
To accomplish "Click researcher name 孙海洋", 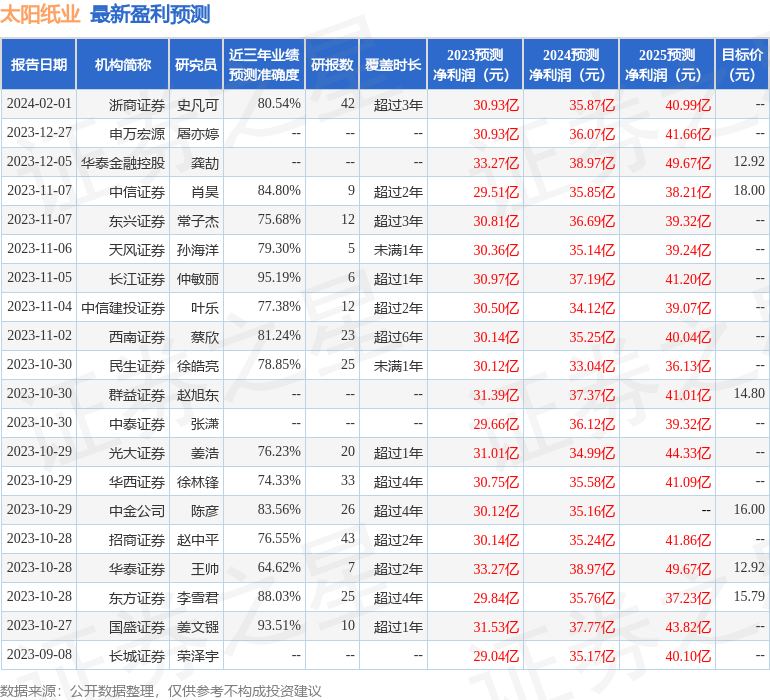I will (x=198, y=250).
